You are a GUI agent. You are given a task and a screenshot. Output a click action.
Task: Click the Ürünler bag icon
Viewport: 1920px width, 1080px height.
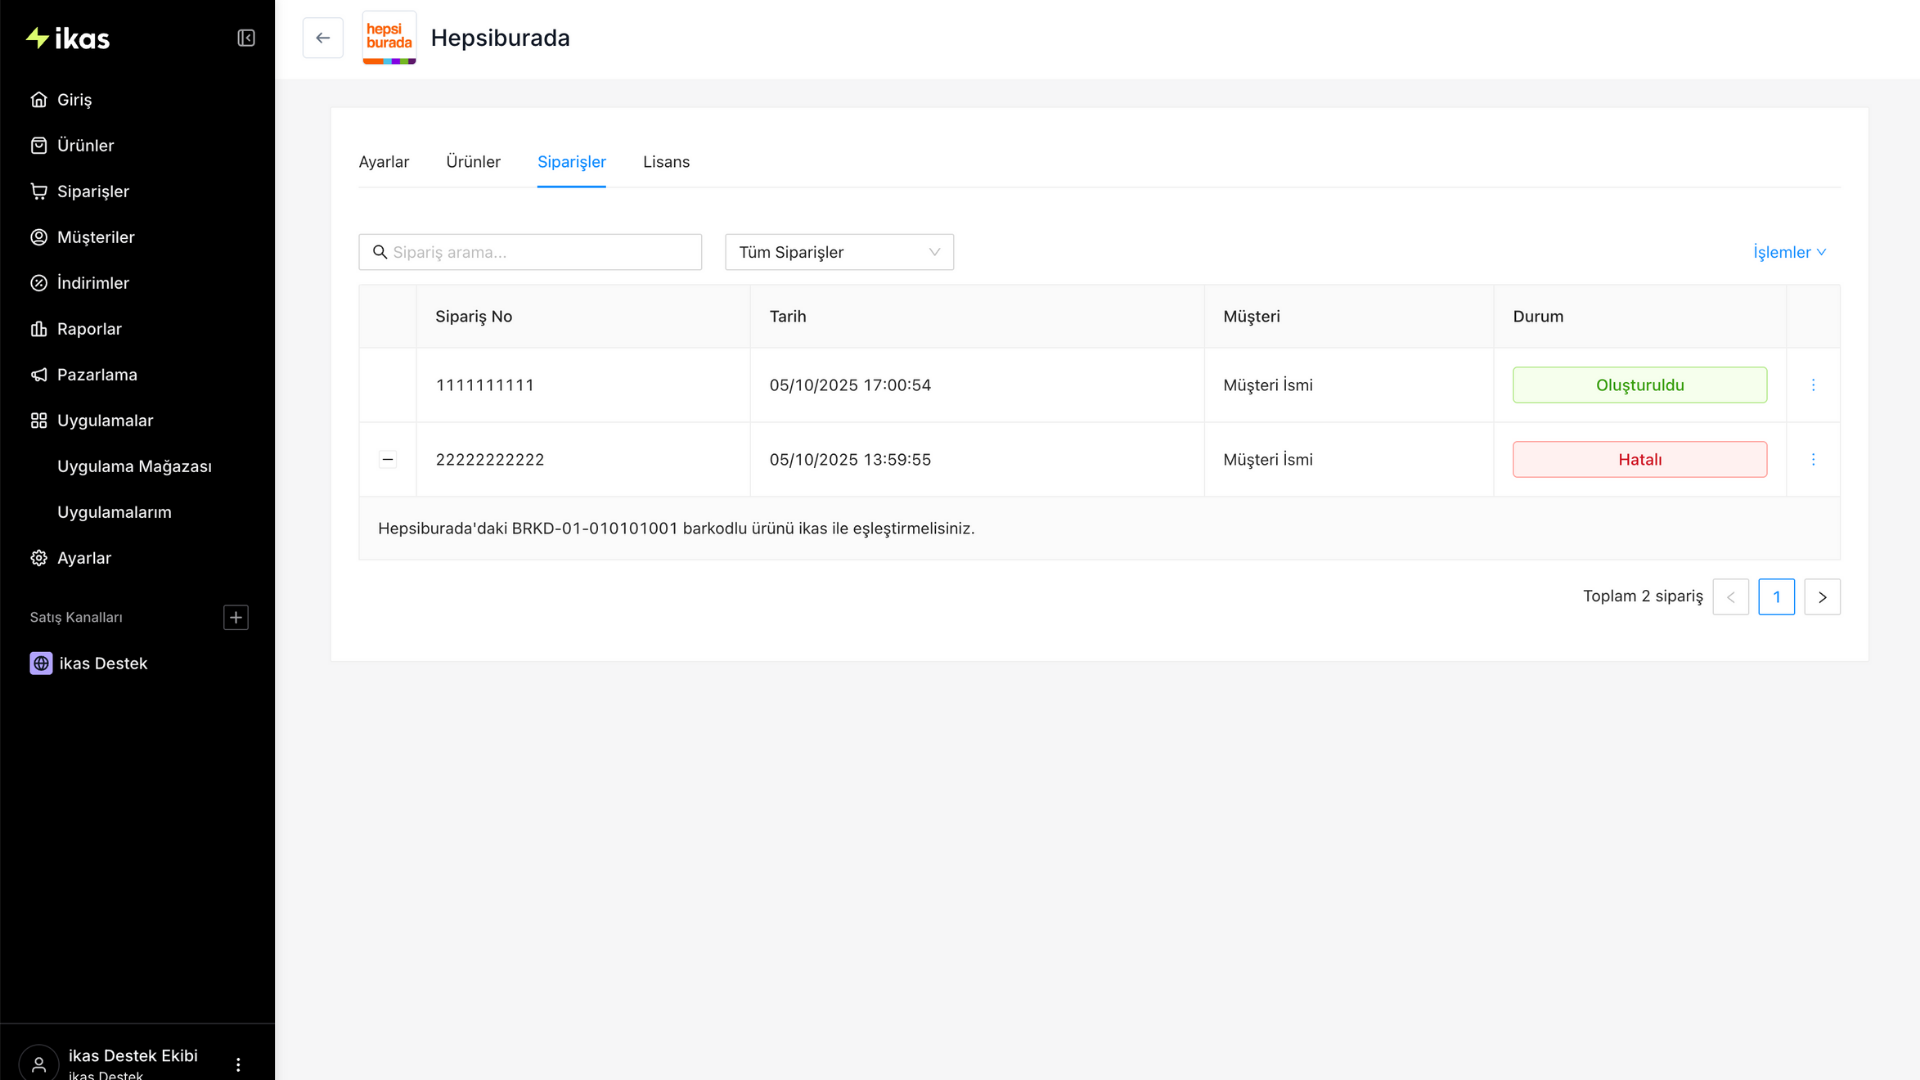[x=39, y=146]
